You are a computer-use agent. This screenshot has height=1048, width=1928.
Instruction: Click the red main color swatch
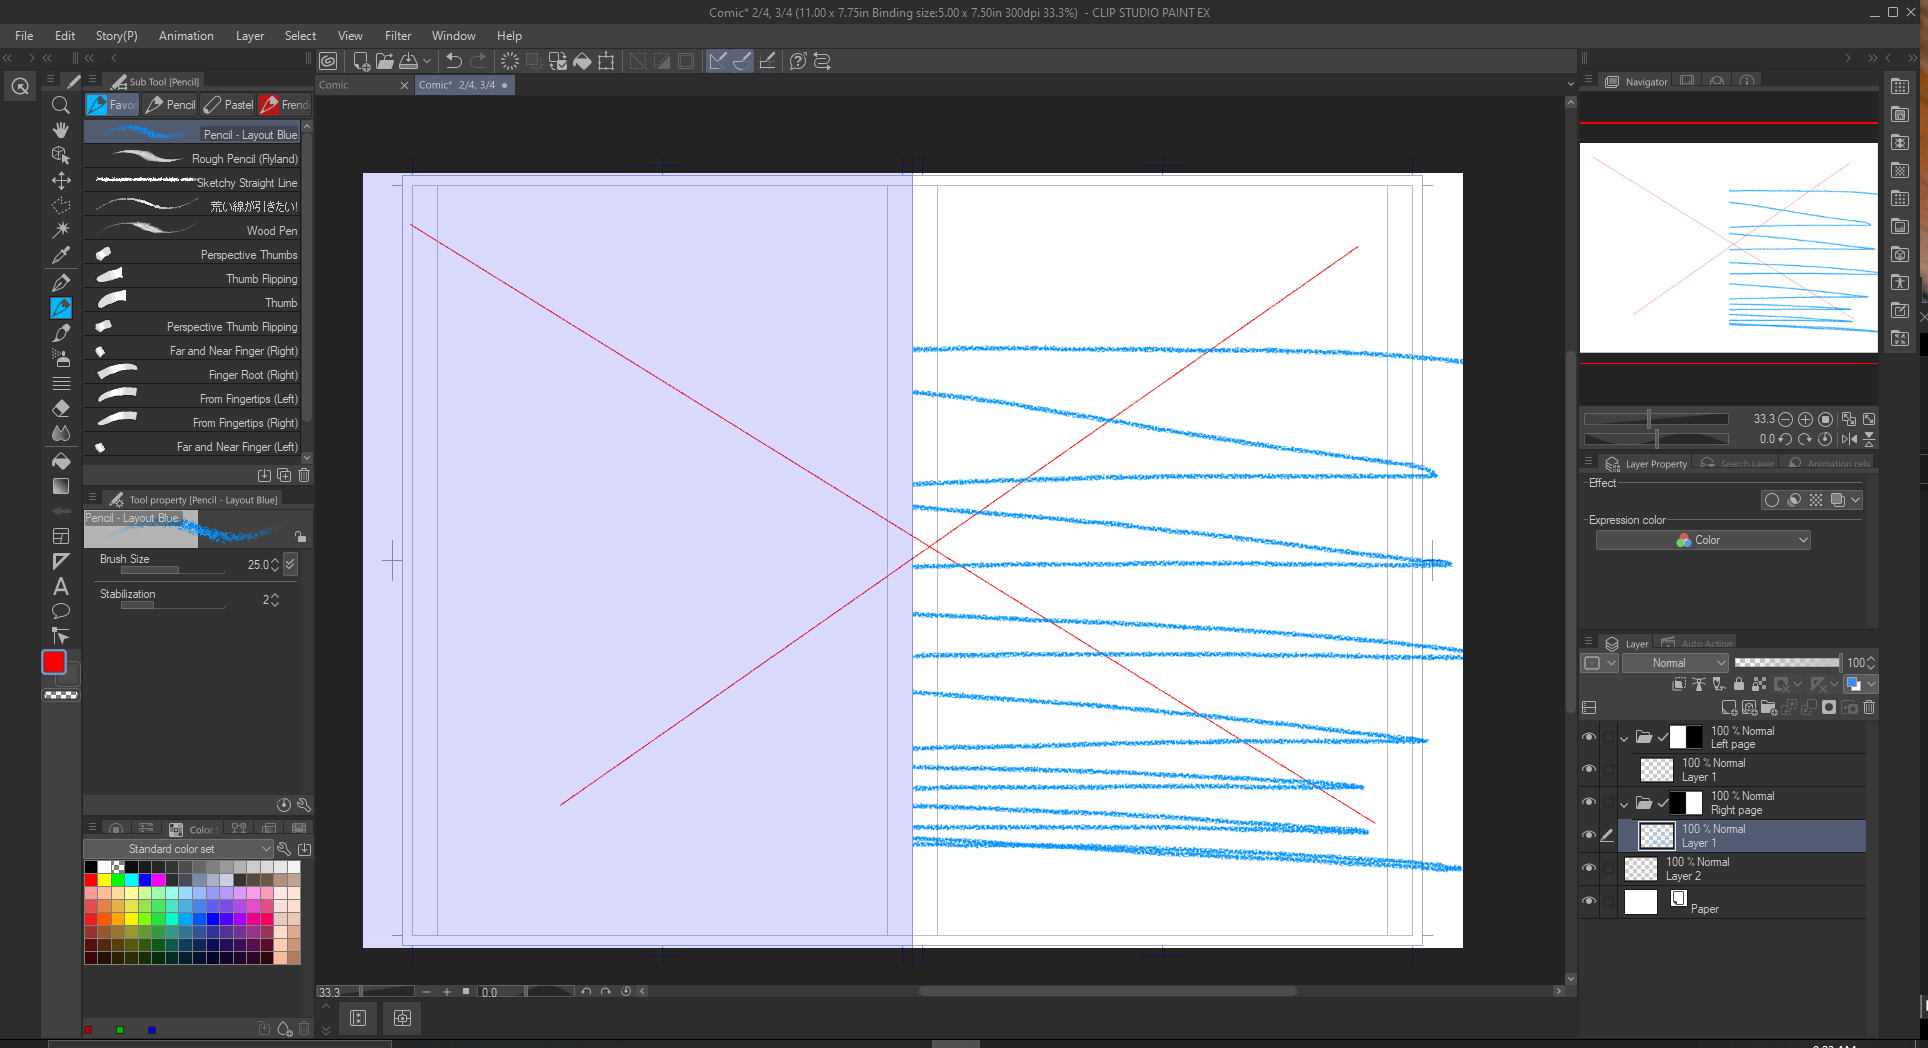click(x=54, y=662)
